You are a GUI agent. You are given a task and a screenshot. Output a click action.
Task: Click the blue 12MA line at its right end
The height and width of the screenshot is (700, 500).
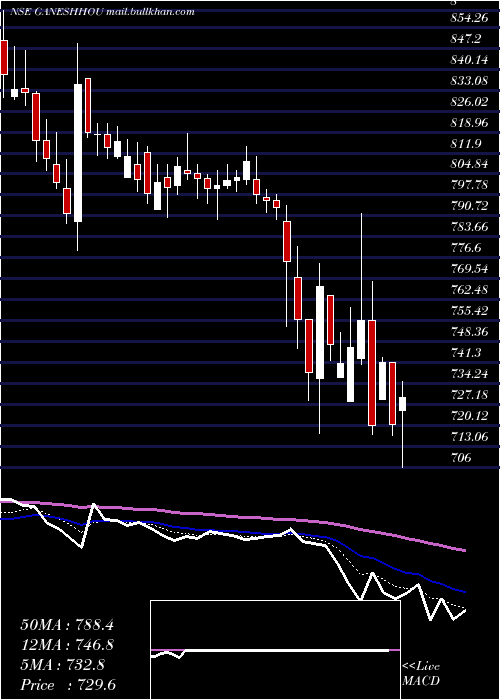click(463, 591)
